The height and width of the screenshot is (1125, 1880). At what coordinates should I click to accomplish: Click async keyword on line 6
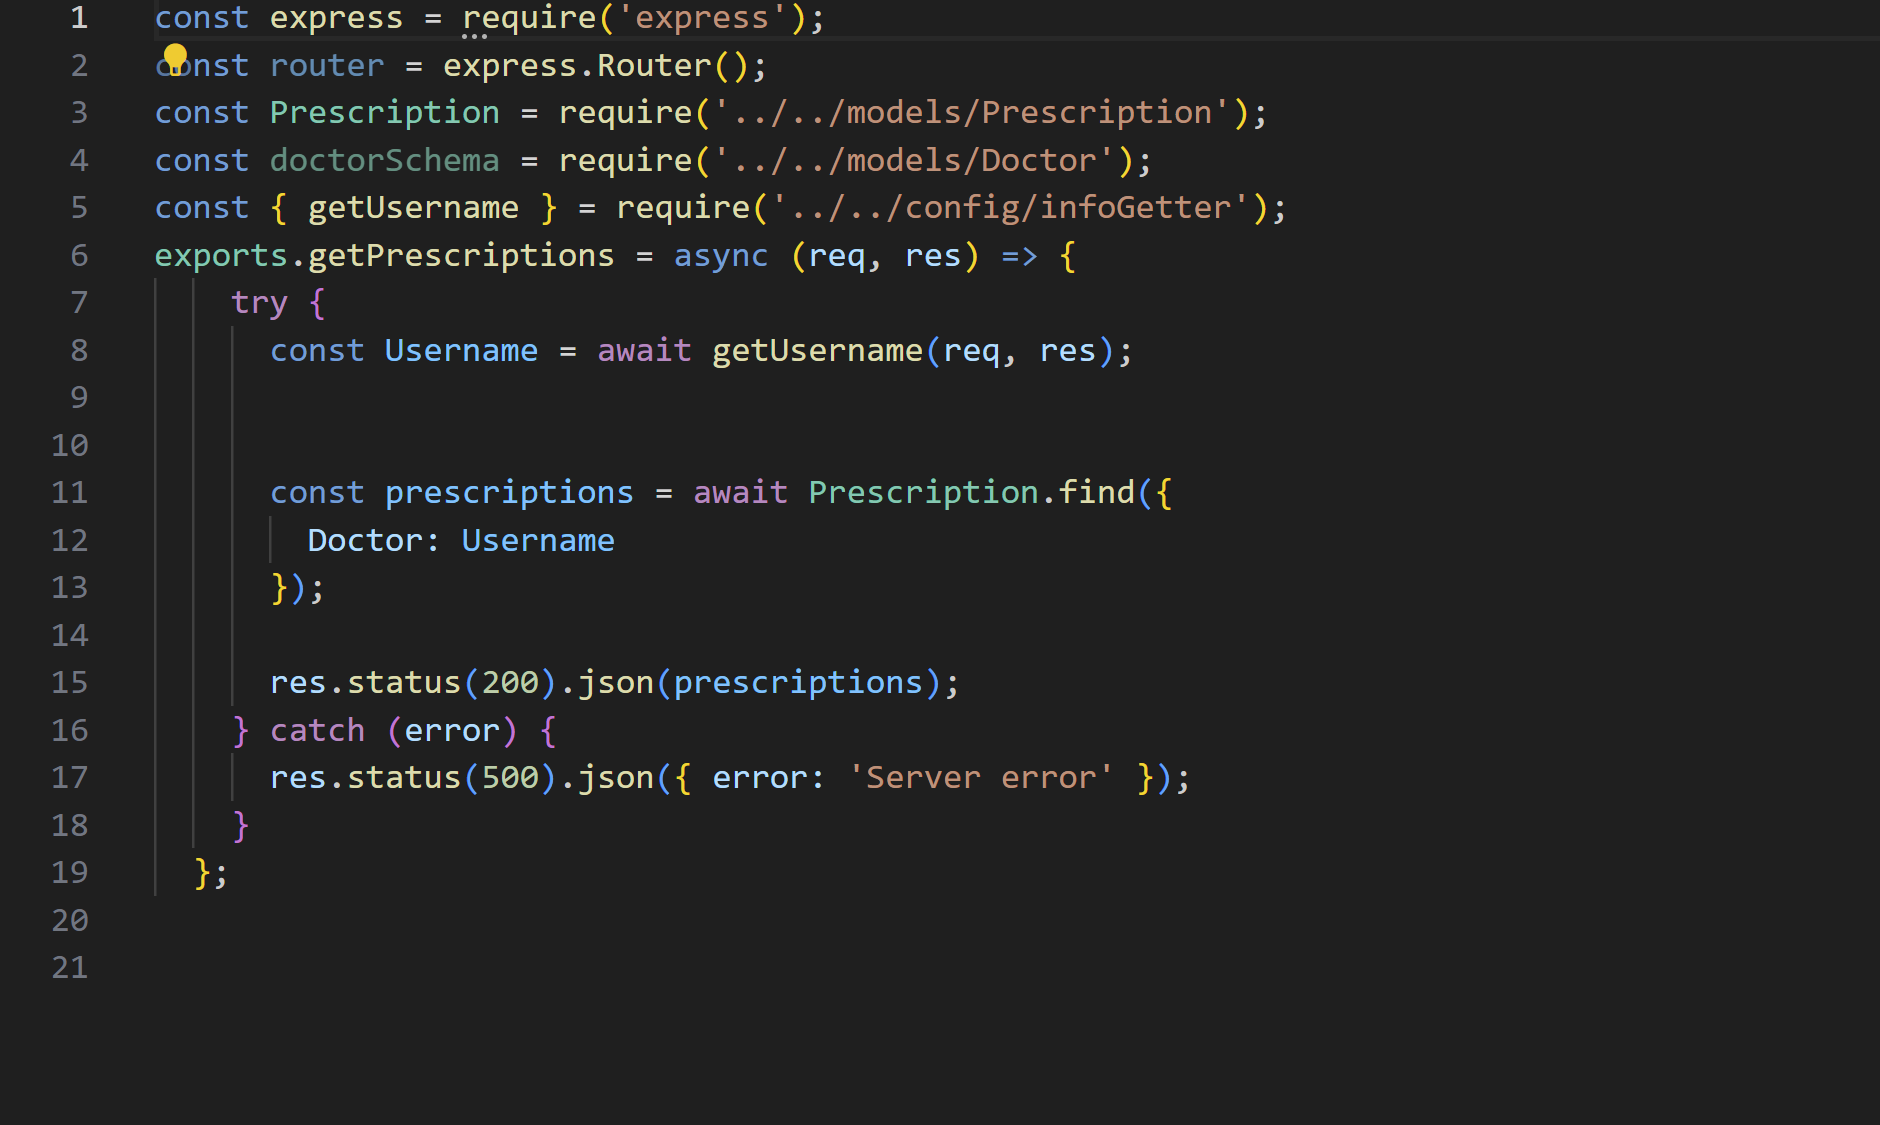721,256
